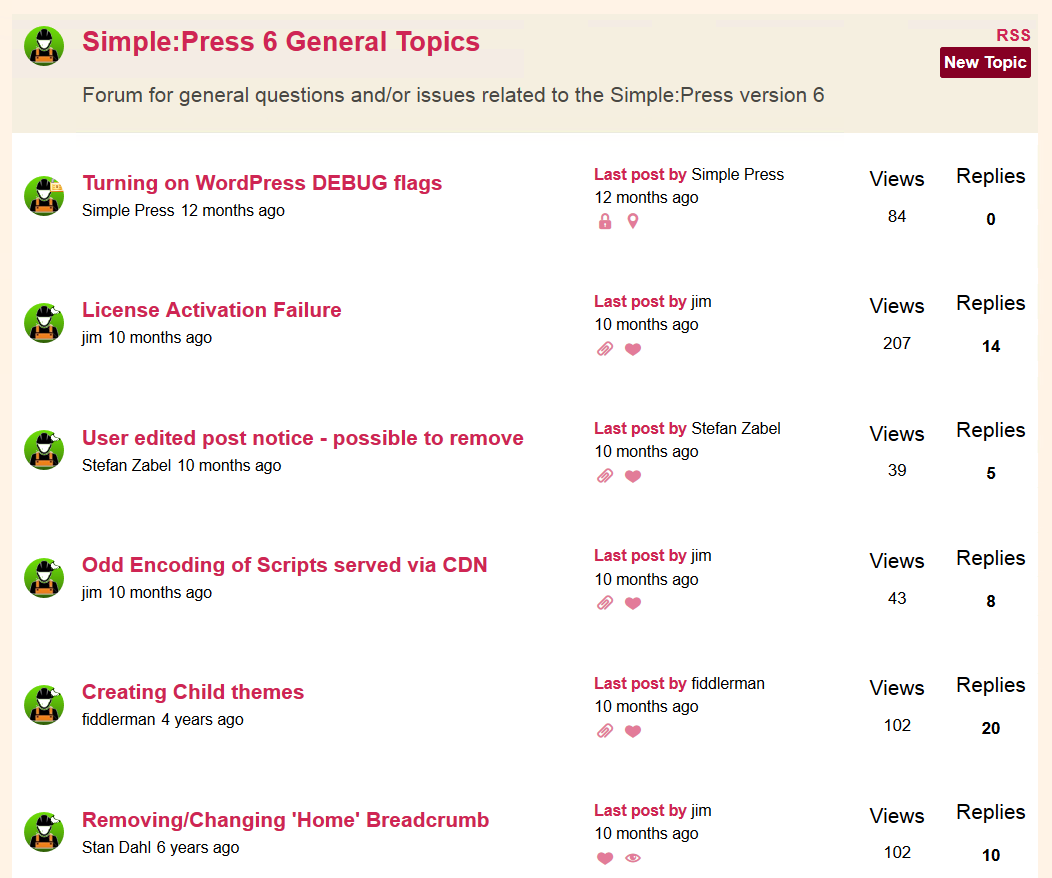Viewport: 1052px width, 878px height.
Task: Open topic Removing/Changing 'Home' Breadcrumb
Action: point(285,820)
